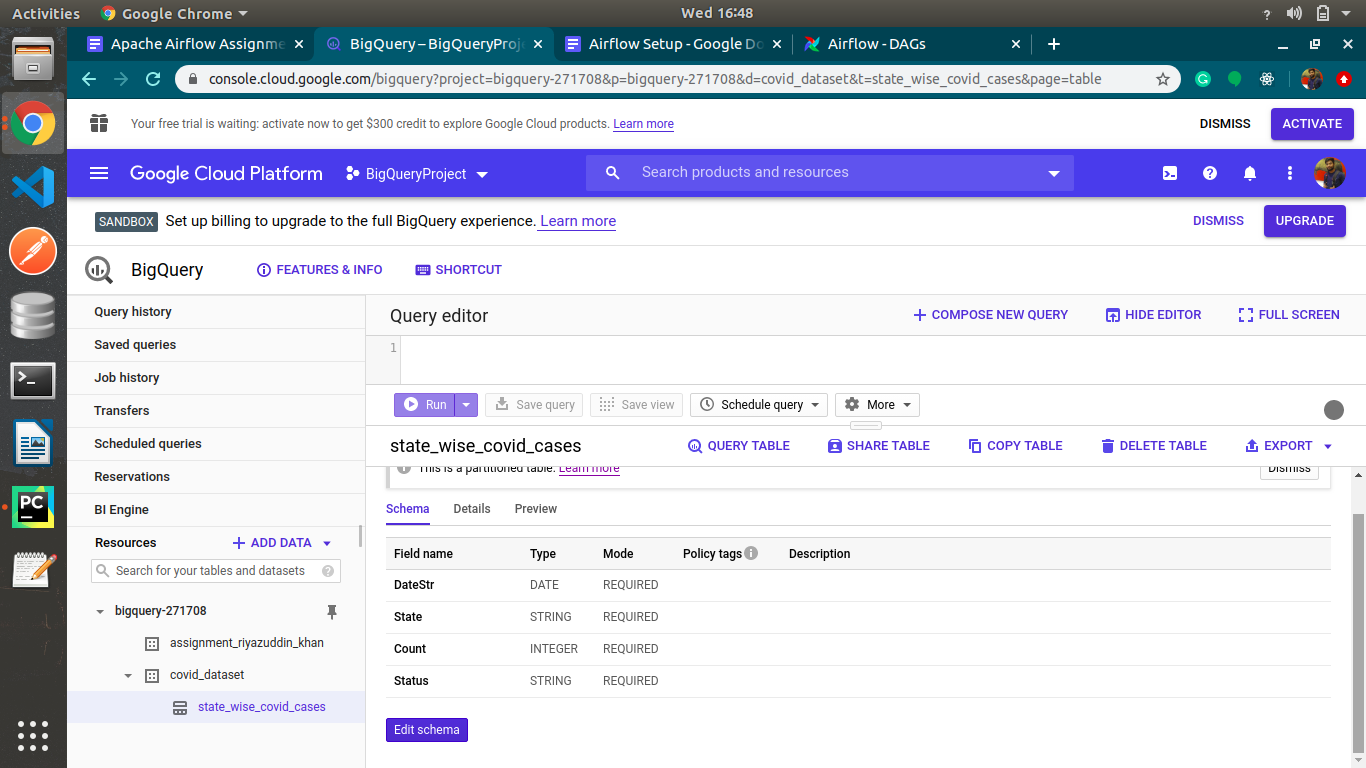Click the Policy tags info icon
This screenshot has height=768, width=1366.
point(751,553)
